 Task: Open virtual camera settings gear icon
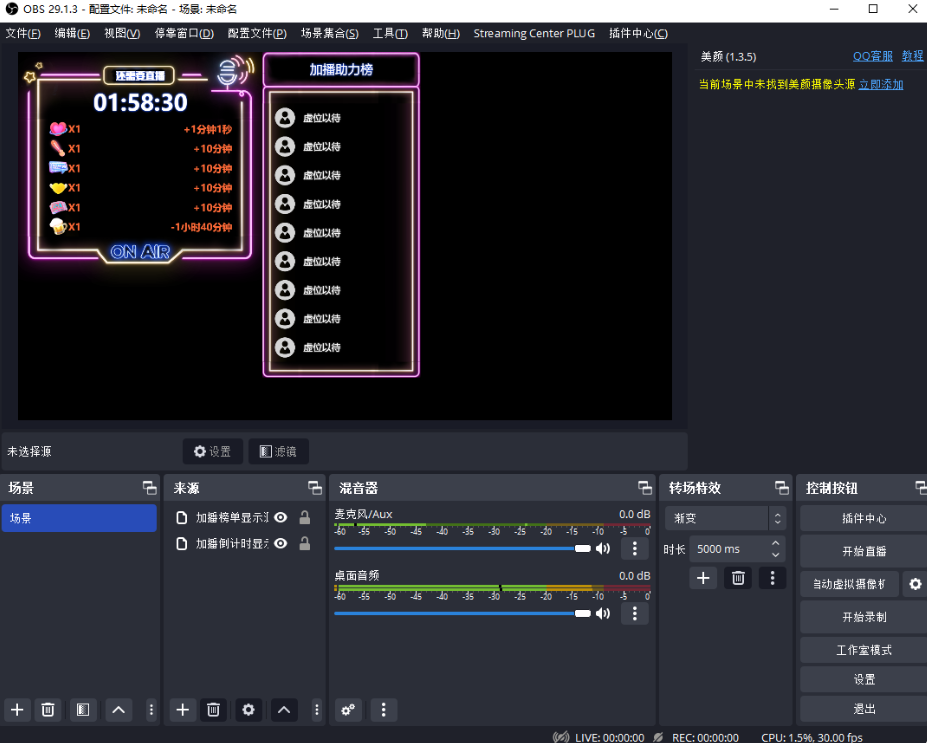(914, 584)
